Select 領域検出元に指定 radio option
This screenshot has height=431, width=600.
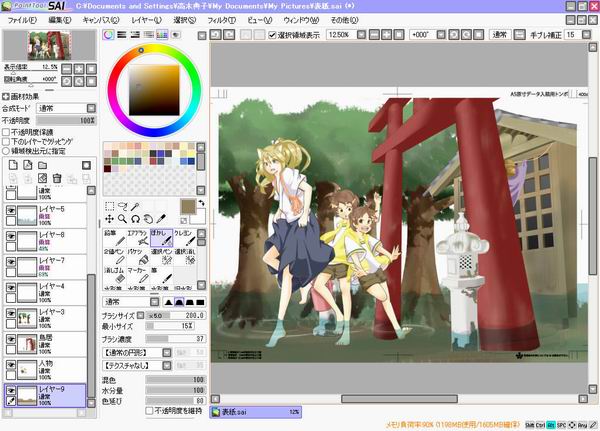[x=6, y=151]
